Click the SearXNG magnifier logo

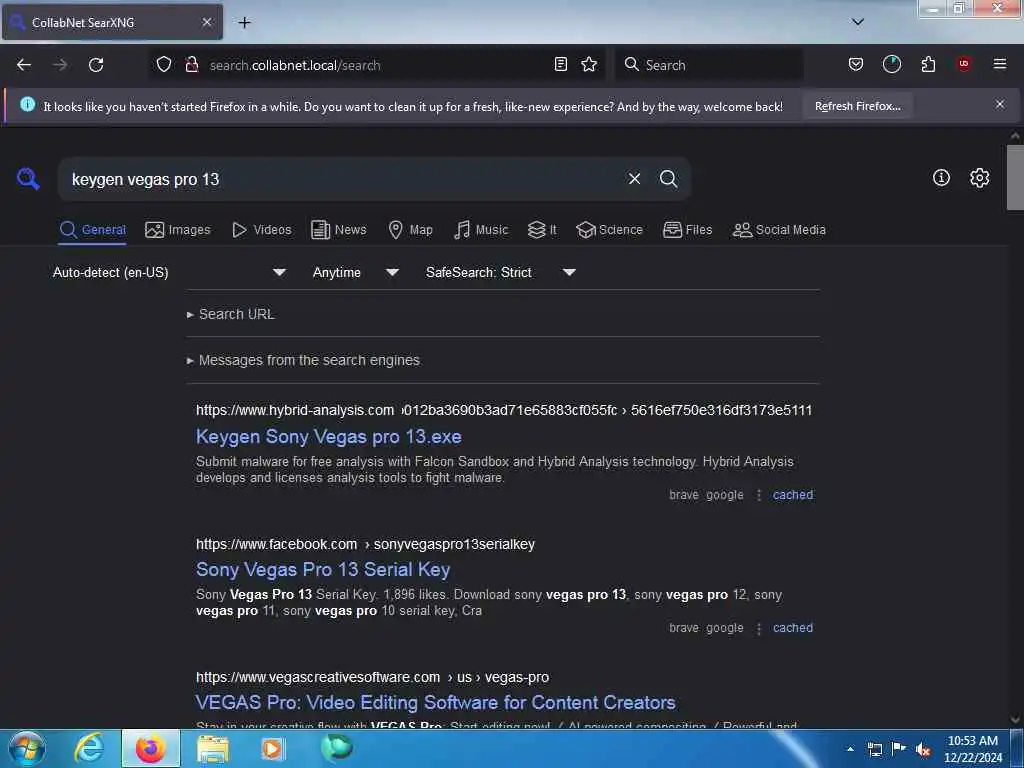coord(28,178)
